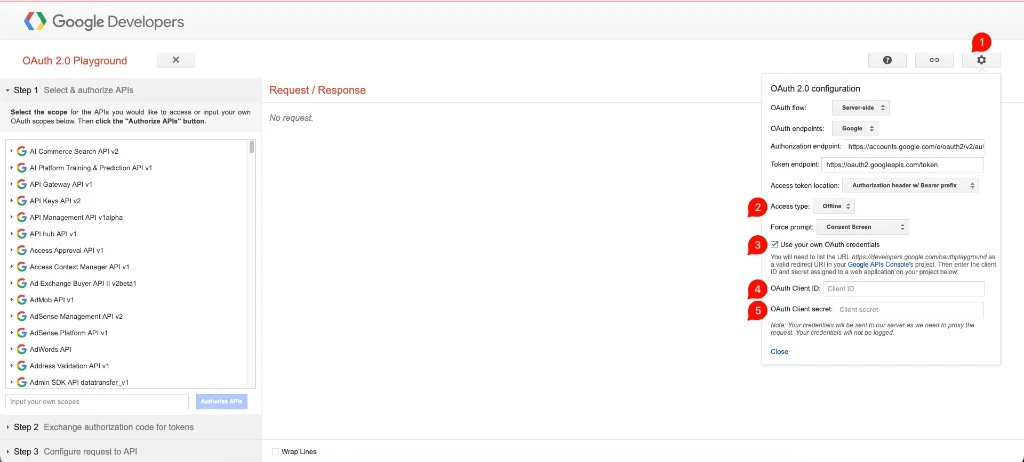1024x462 pixels.
Task: Toggle the Wrap Lines checkbox
Action: (x=276, y=452)
